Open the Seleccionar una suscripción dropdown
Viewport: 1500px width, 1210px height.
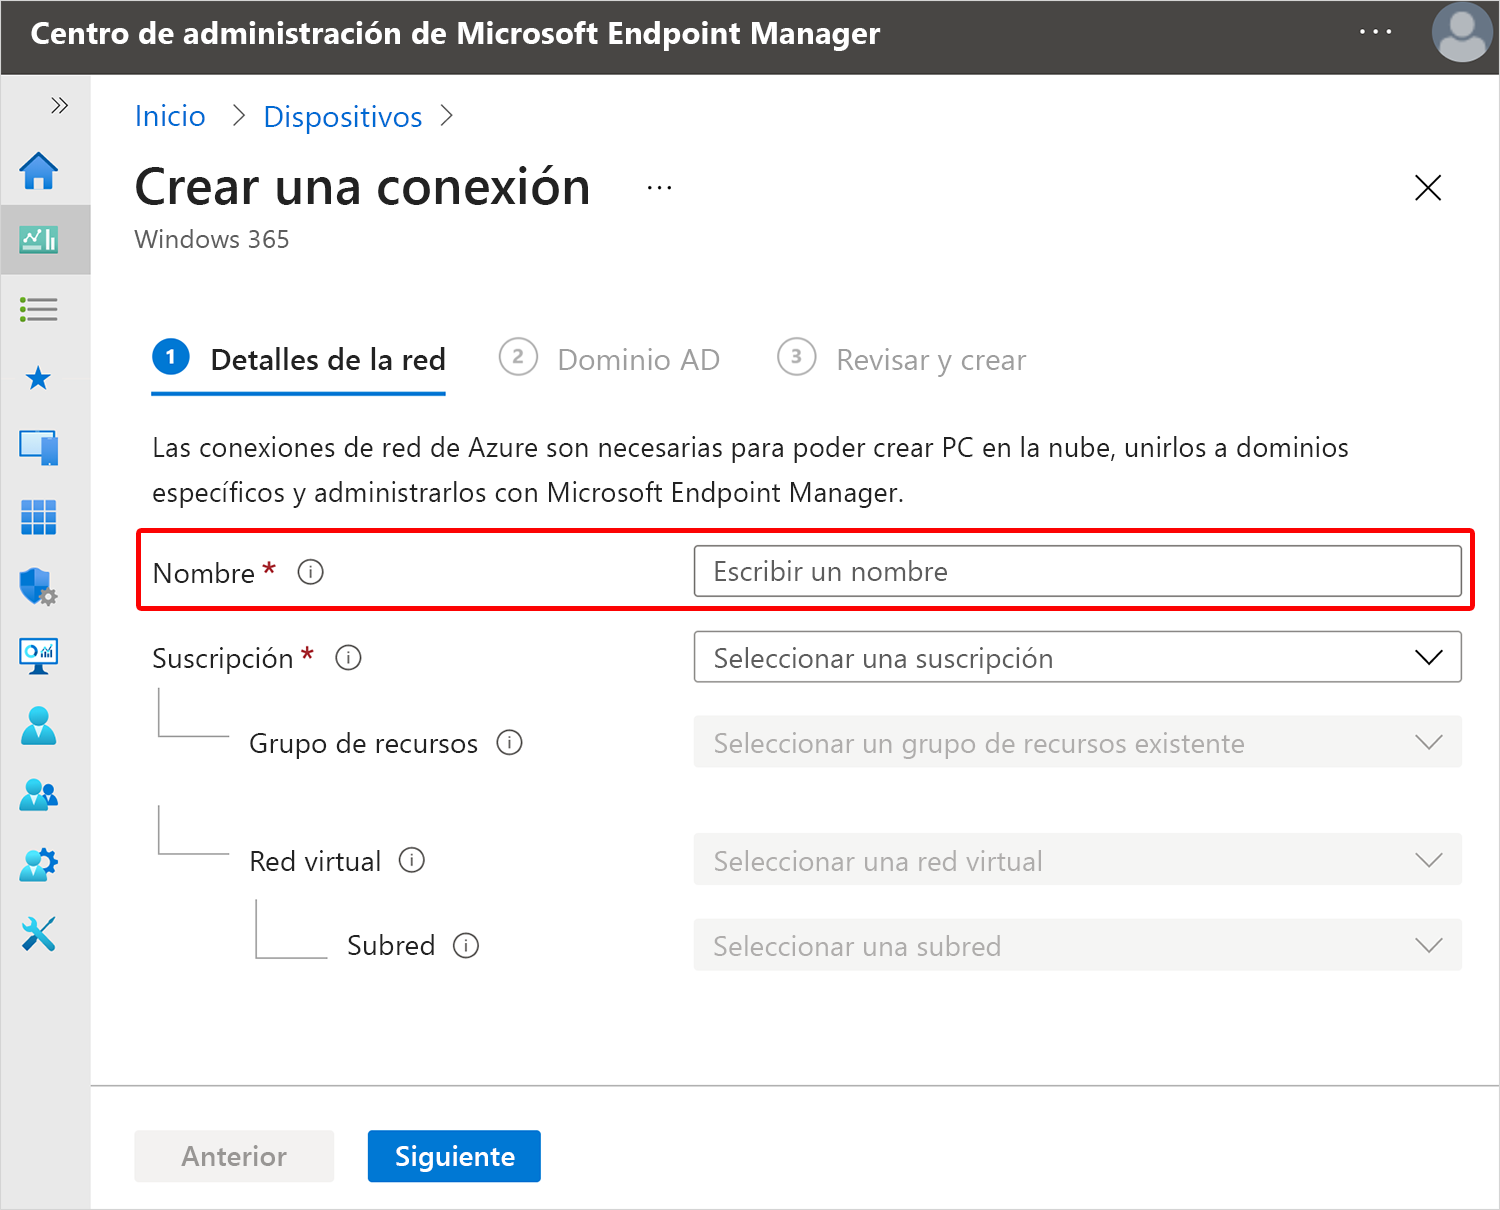(1078, 657)
